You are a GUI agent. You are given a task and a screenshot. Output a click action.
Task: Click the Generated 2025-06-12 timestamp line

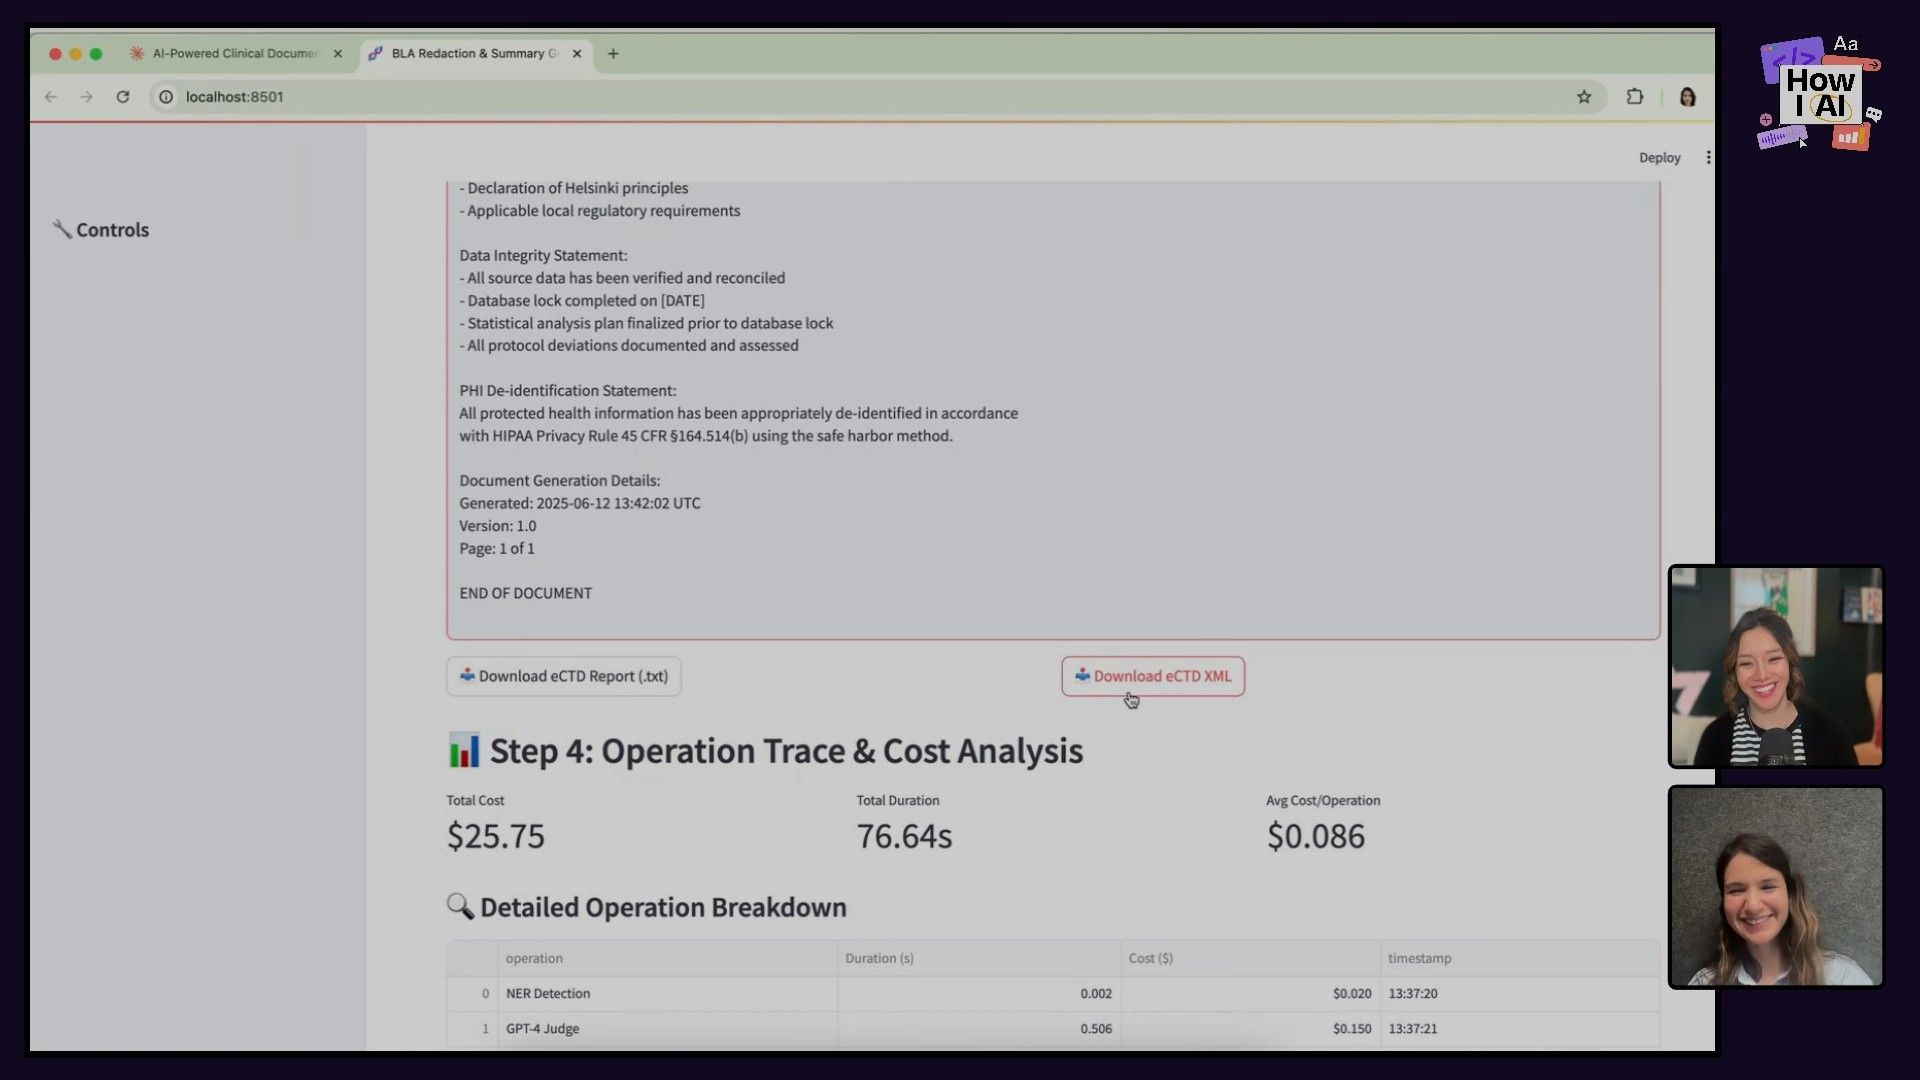[x=580, y=503]
